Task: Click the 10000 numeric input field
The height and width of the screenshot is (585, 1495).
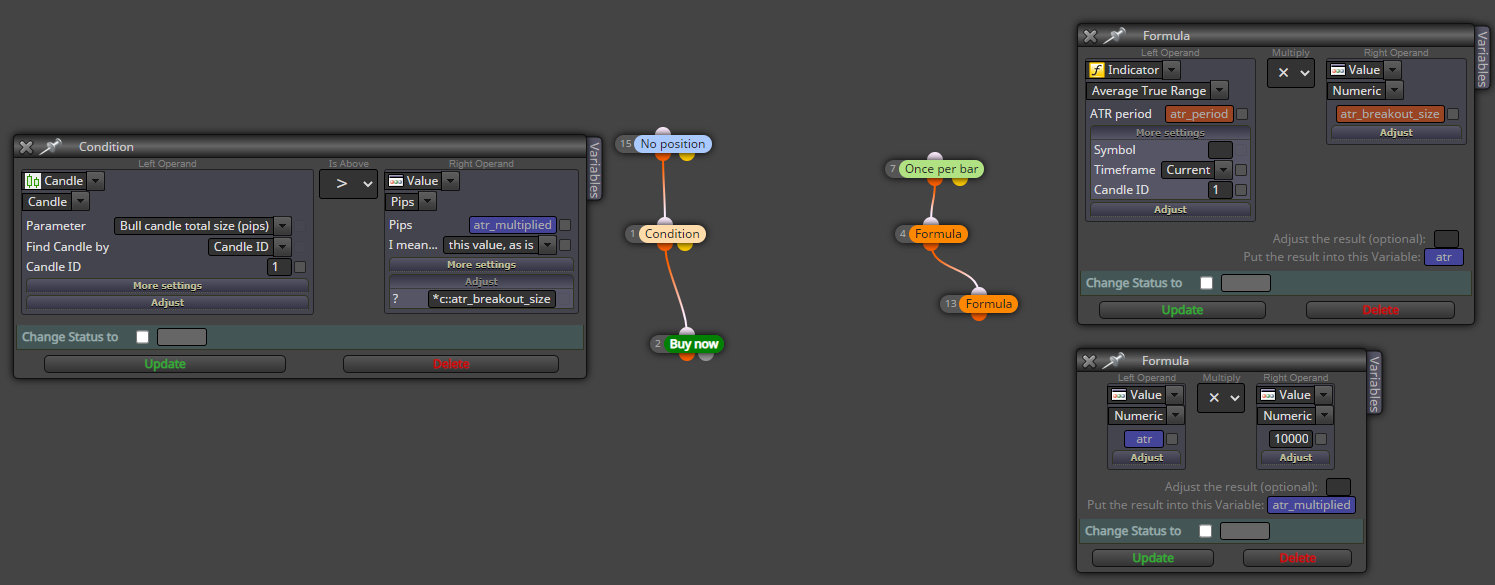Action: pyautogui.click(x=1290, y=439)
